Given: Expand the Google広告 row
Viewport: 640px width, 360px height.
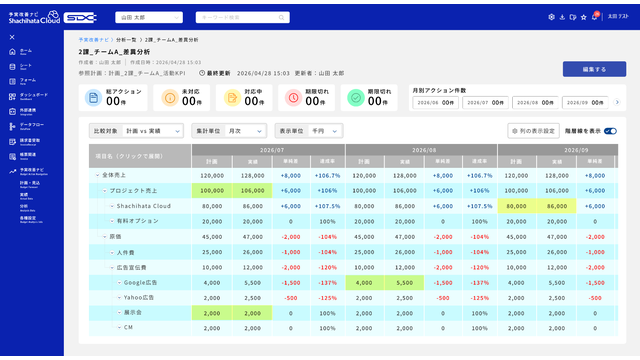Looking at the screenshot, I should (x=119, y=282).
